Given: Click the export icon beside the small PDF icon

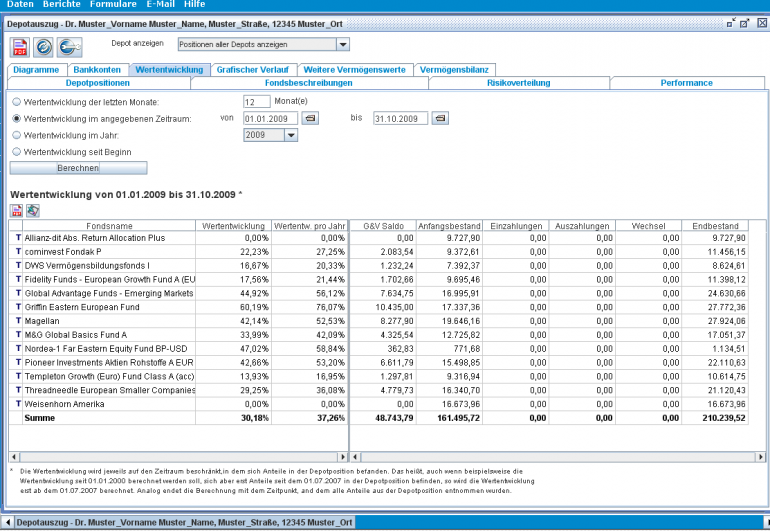Looking at the screenshot, I should coord(32,210).
